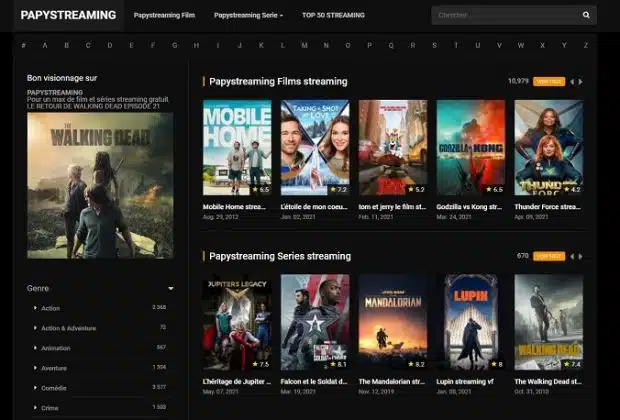620x420 pixels.
Task: Open the Papystreaming Serie dropdown menu
Action: pyautogui.click(x=248, y=15)
